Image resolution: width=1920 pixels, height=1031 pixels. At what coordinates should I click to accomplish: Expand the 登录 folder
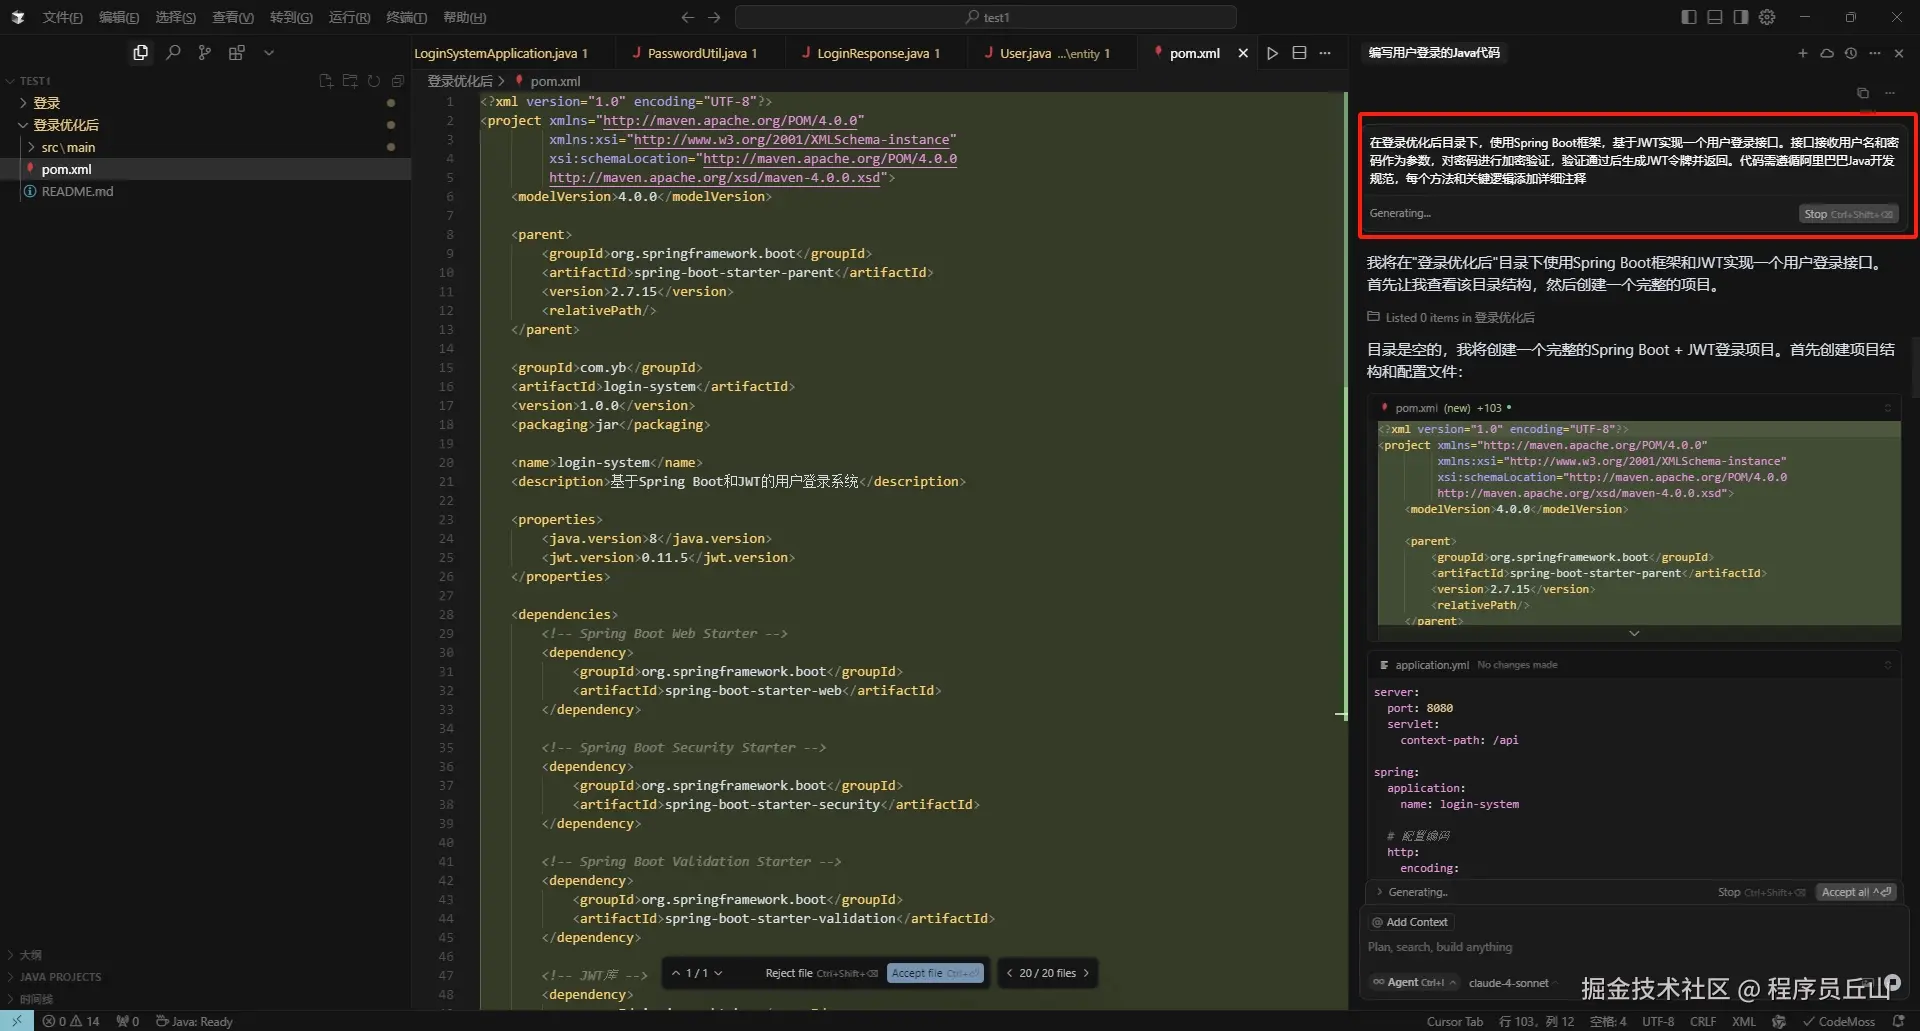[46, 103]
